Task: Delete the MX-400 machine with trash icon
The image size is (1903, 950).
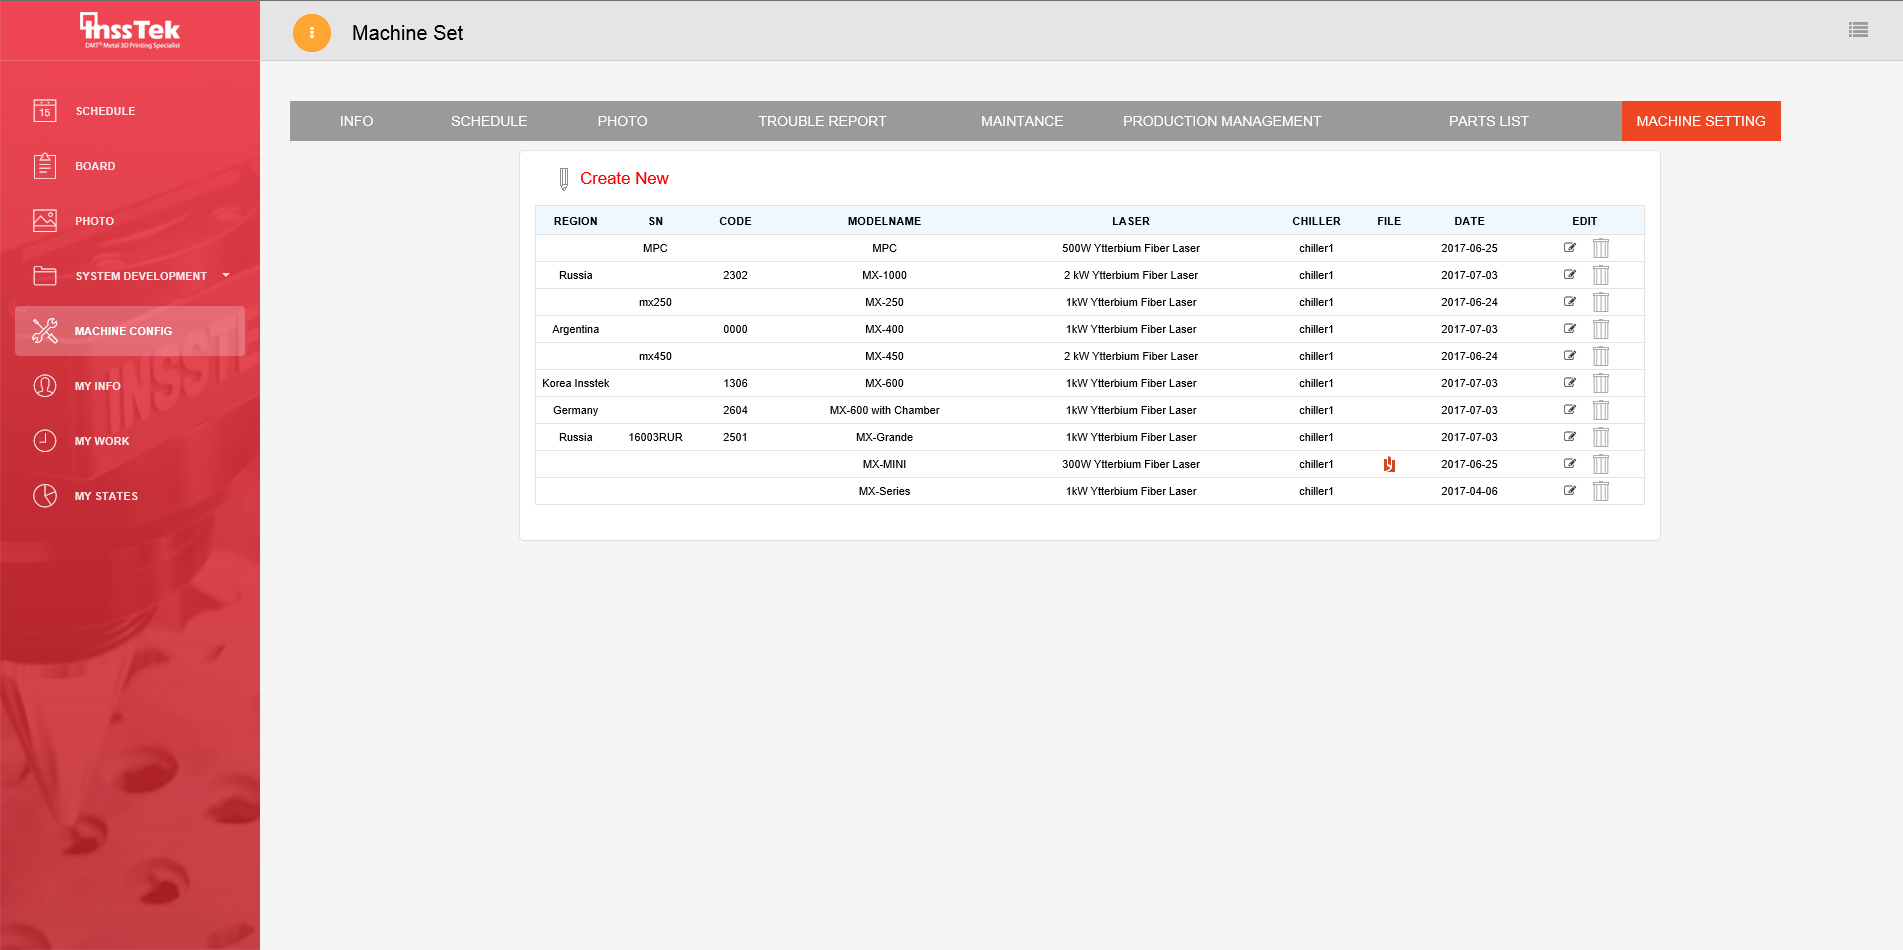Action: 1600,329
